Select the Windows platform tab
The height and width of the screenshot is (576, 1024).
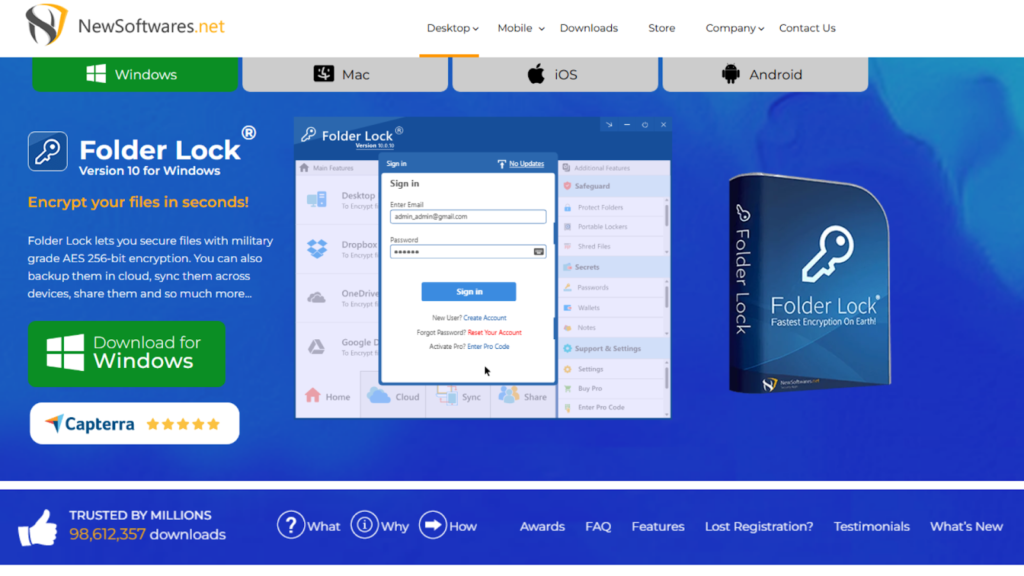[135, 74]
